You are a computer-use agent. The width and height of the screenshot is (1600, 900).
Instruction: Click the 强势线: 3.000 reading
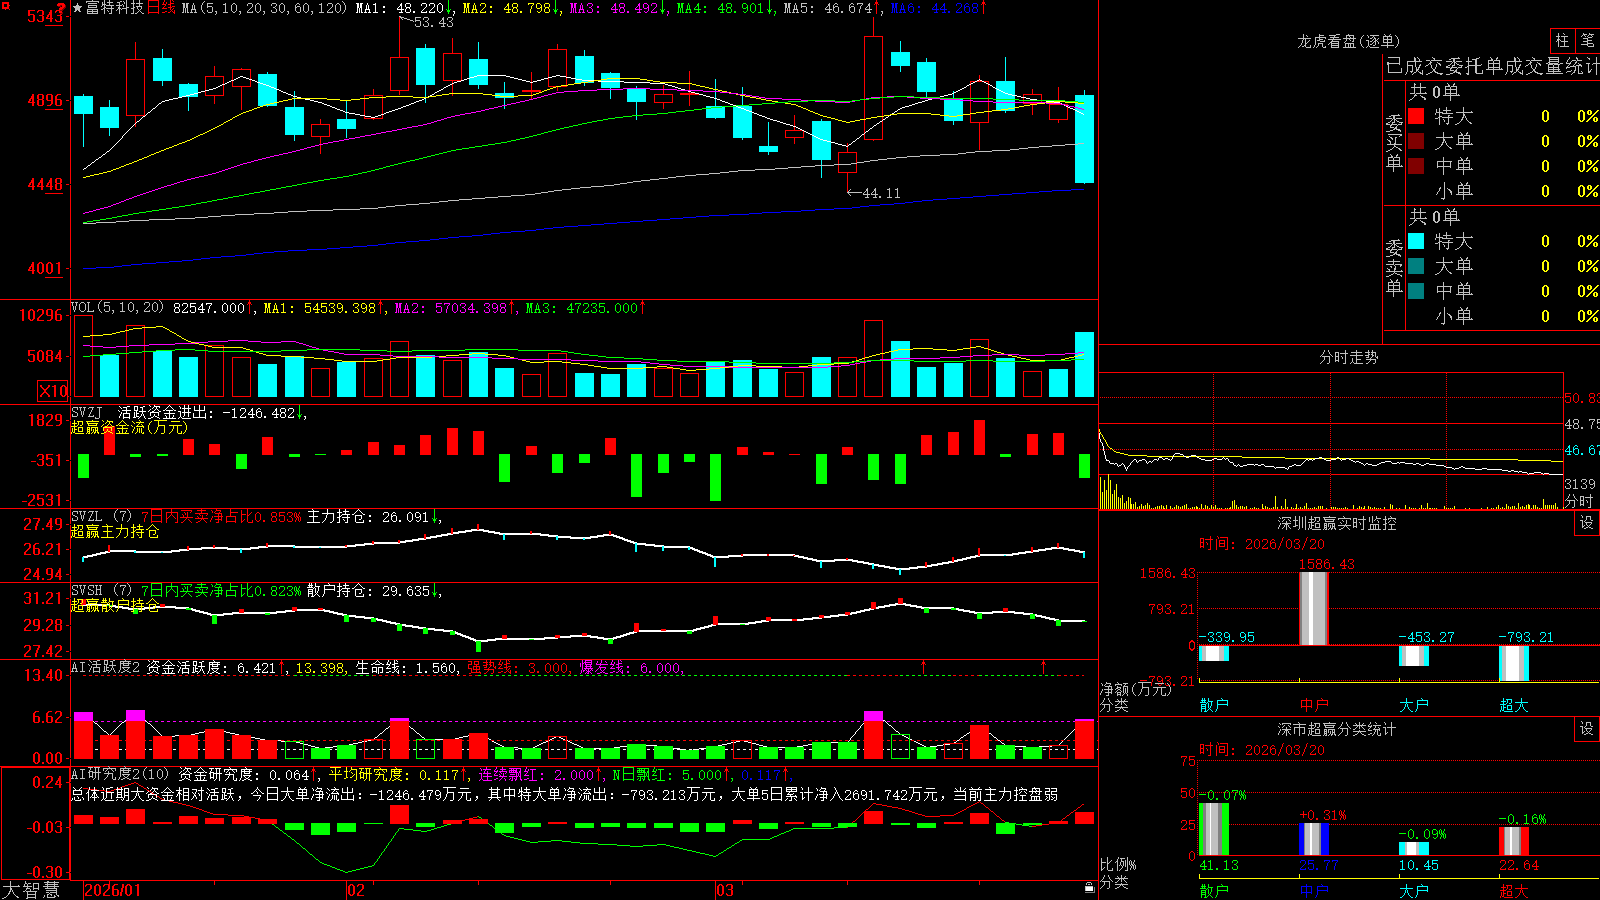click(x=518, y=668)
